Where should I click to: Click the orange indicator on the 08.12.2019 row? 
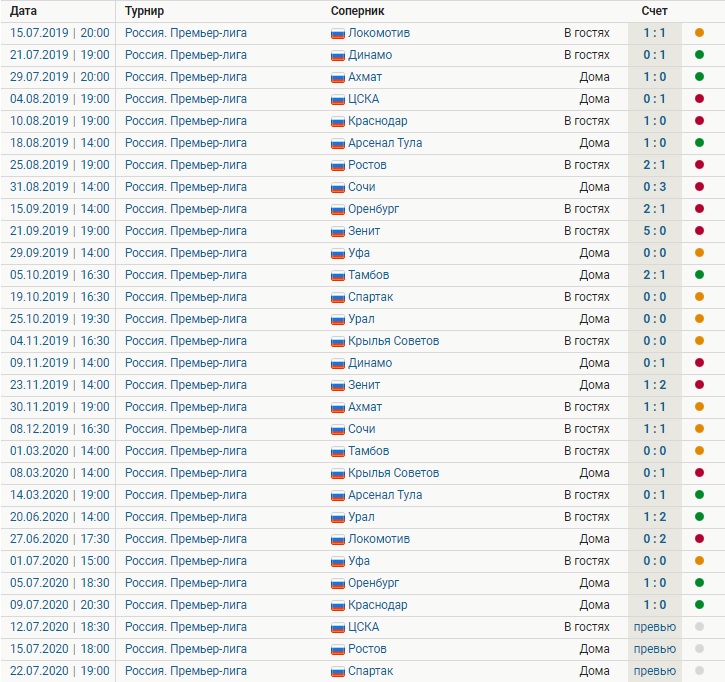click(x=699, y=429)
